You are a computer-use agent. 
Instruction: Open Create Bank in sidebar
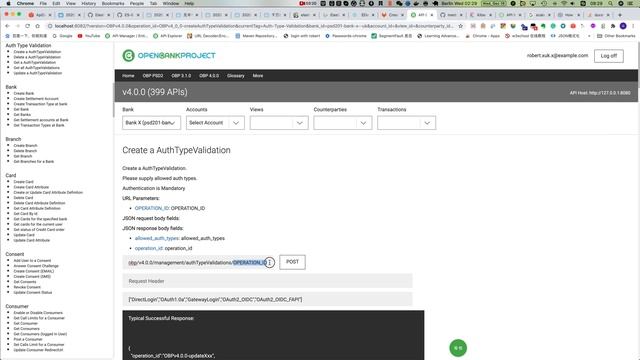click(24, 93)
